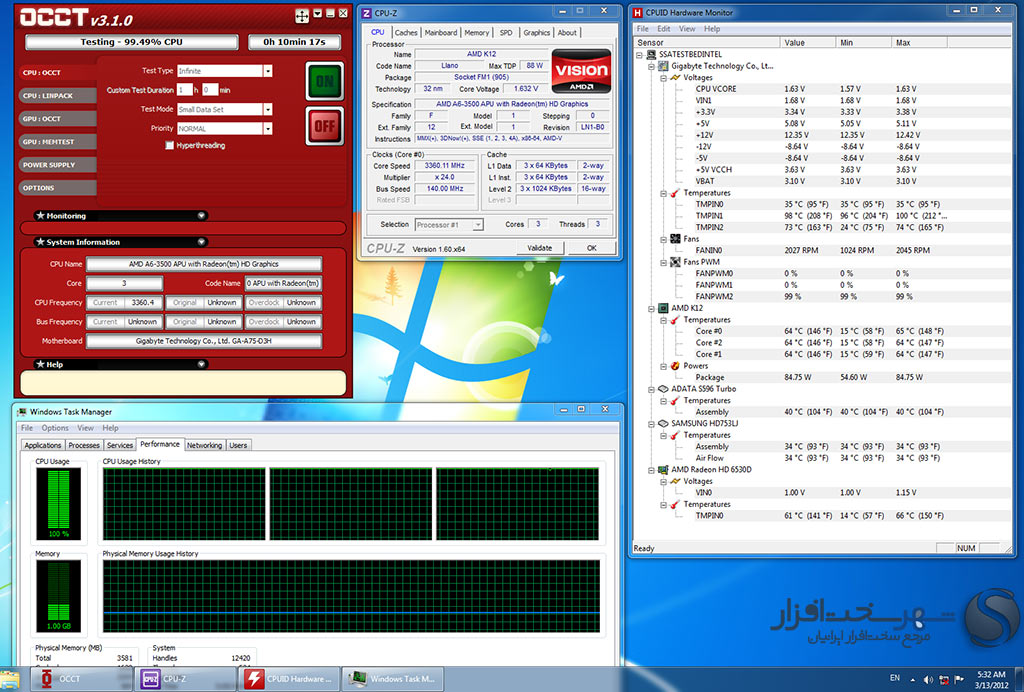
Task: Open the OPTIONS tab in OCCT
Action: 57,188
